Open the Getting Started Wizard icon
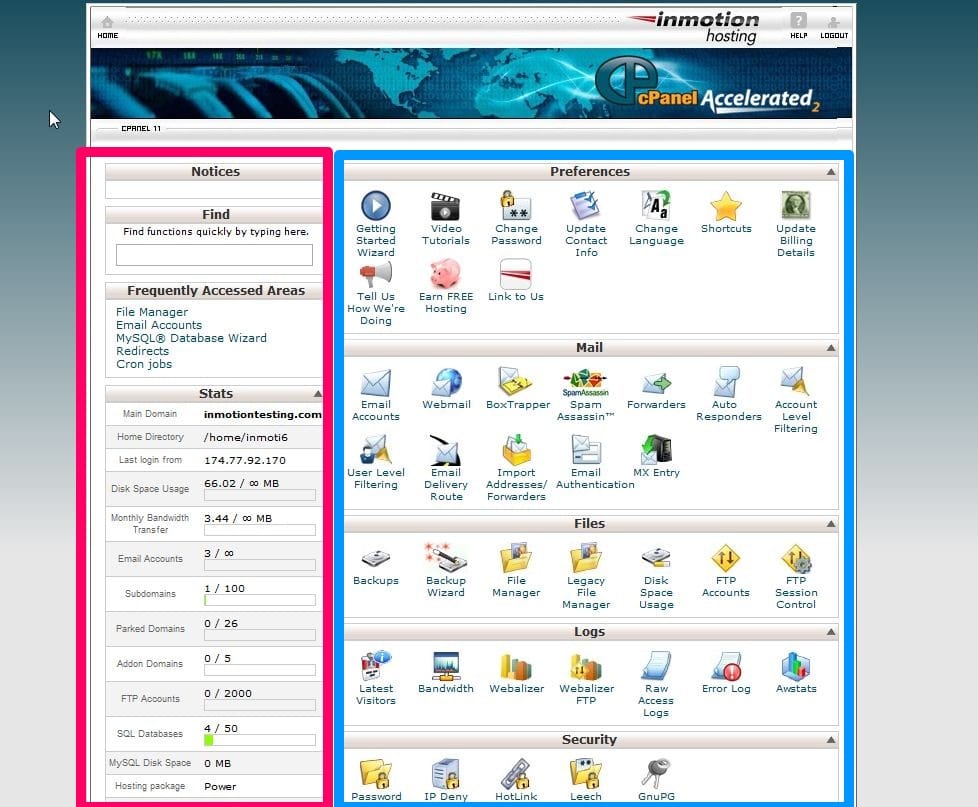 376,207
